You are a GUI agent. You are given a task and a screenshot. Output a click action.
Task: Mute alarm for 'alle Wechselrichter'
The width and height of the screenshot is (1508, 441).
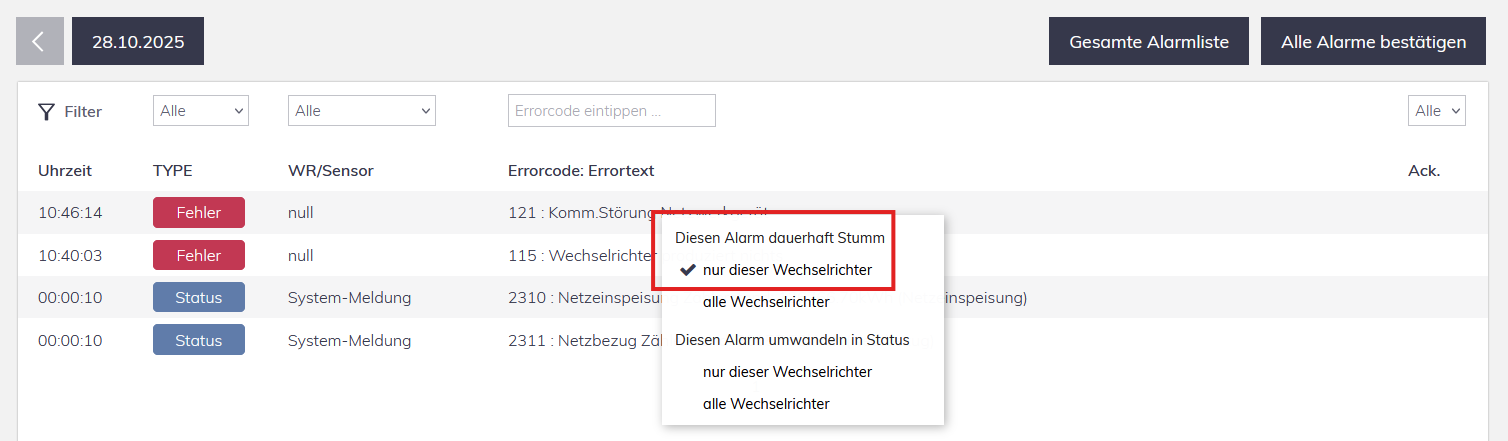pos(766,302)
